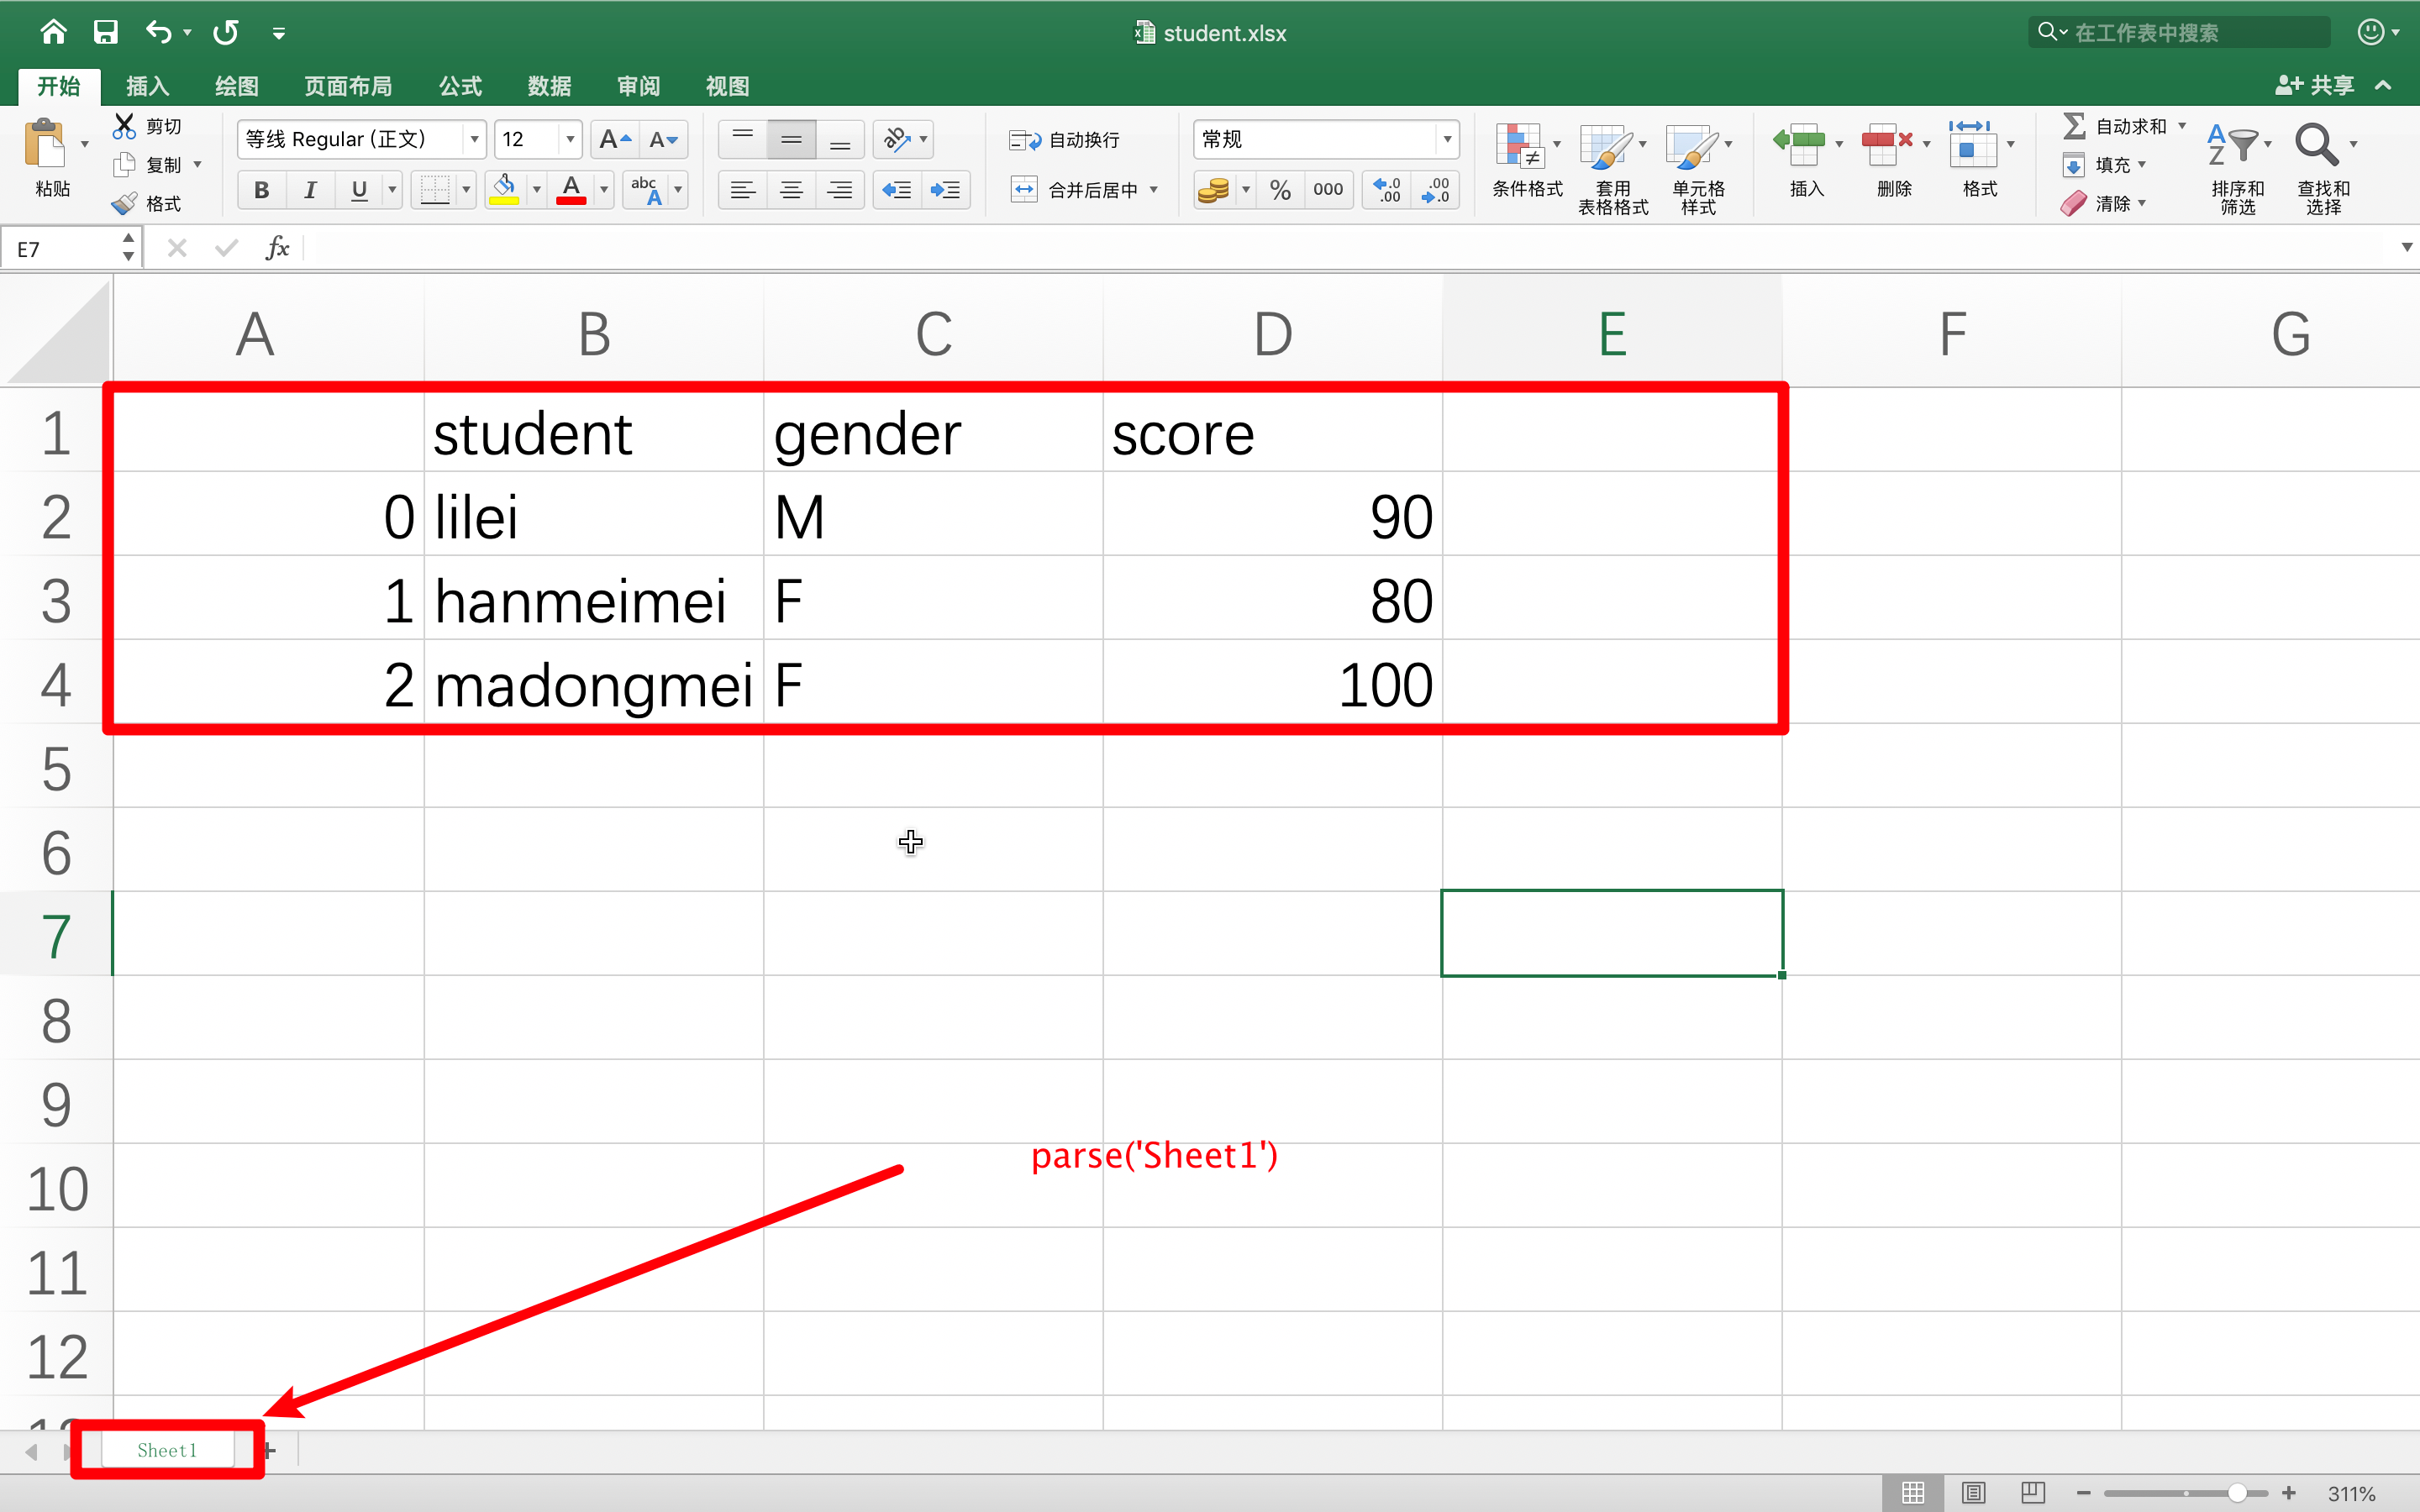Click the Undo arrow icon
Screen dimensions: 2420x1512
(x=158, y=32)
